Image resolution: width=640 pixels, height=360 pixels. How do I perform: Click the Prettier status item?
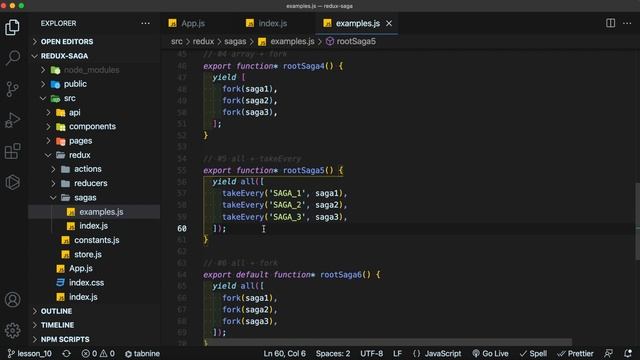[x=576, y=353]
